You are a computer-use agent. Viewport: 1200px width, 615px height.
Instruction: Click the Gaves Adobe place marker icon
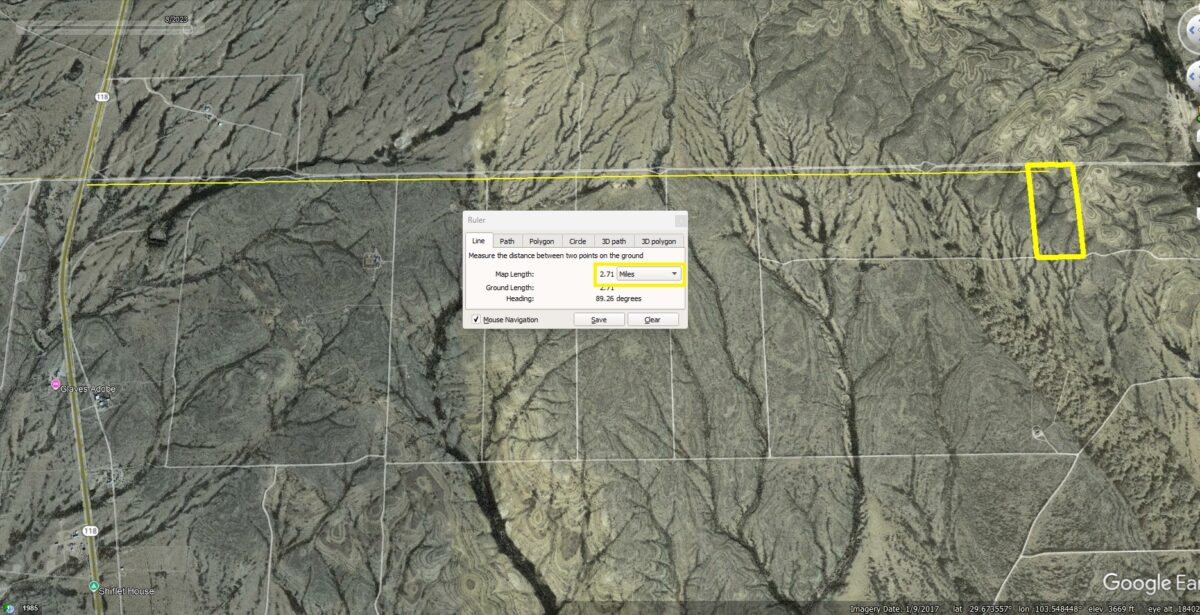coord(55,386)
